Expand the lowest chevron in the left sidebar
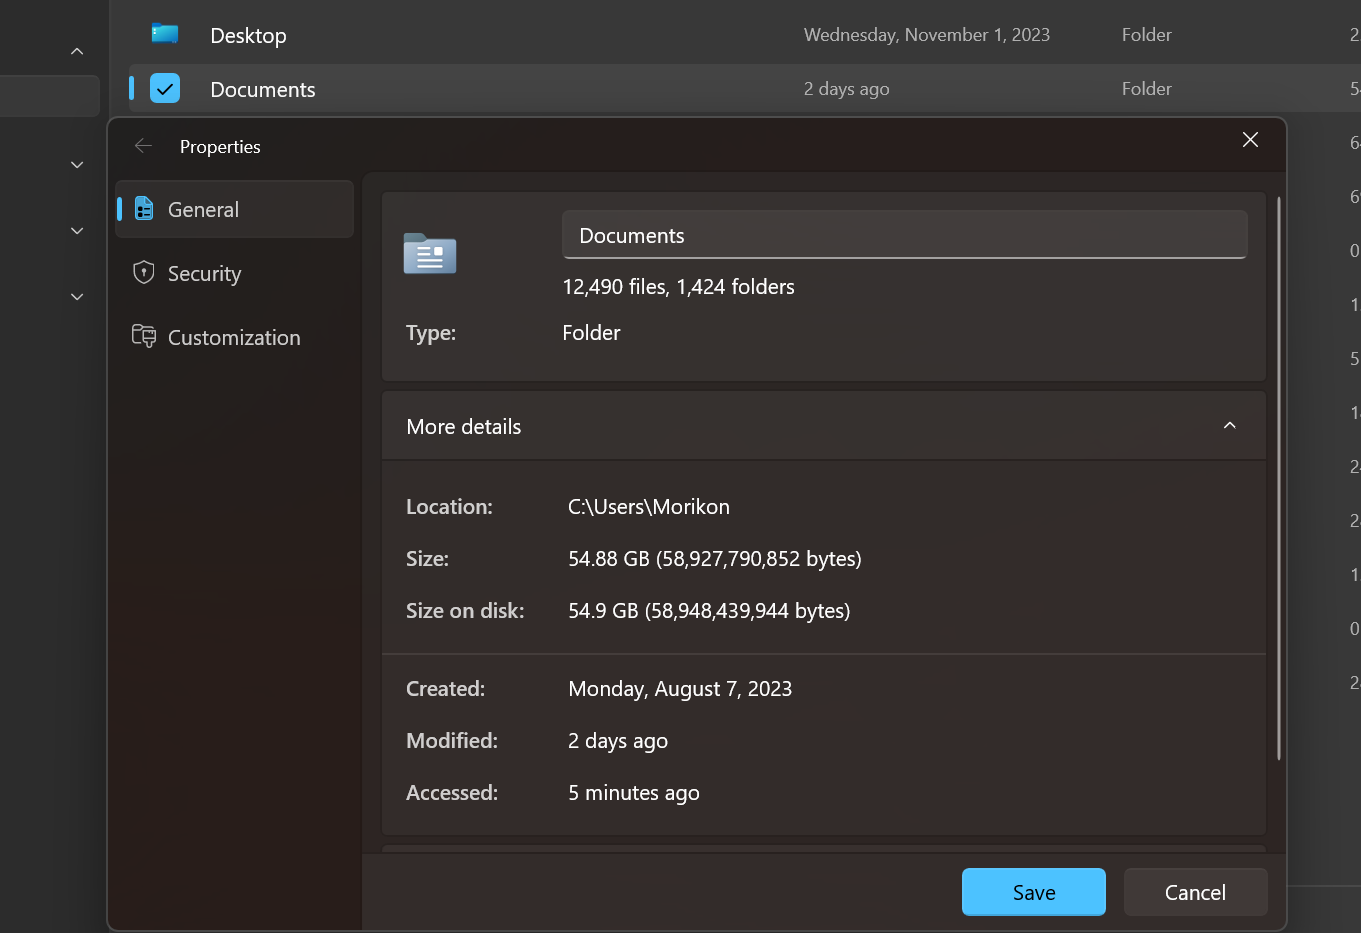Screen dimensions: 1361x933 77,296
